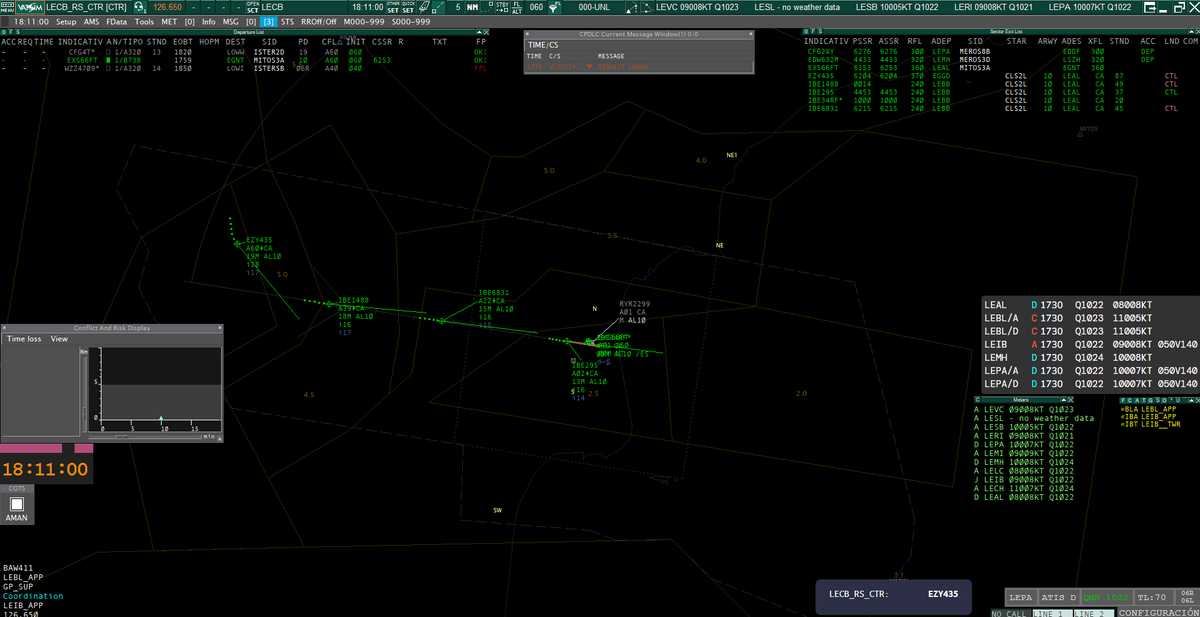1200x617 pixels.
Task: Click the VATSIM connection logo
Action: tap(29, 7)
